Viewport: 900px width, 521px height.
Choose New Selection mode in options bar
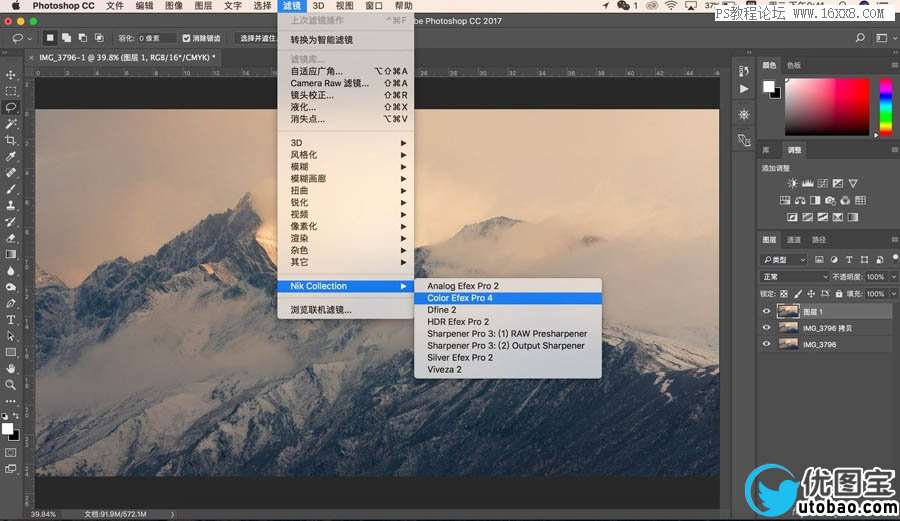coord(50,38)
